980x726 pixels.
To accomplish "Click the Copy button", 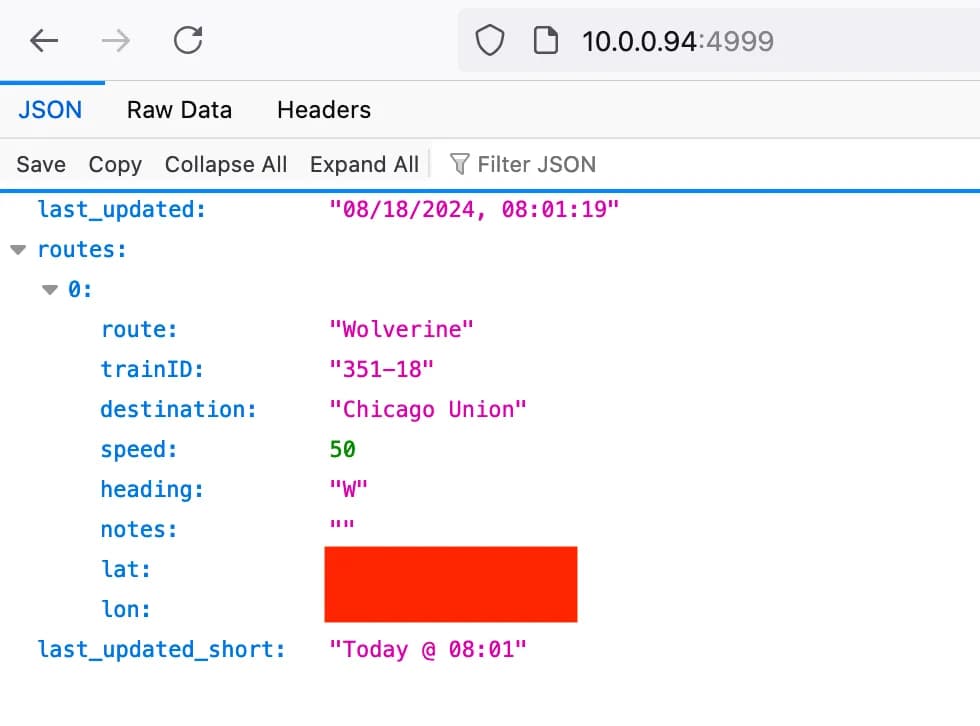I will point(115,165).
